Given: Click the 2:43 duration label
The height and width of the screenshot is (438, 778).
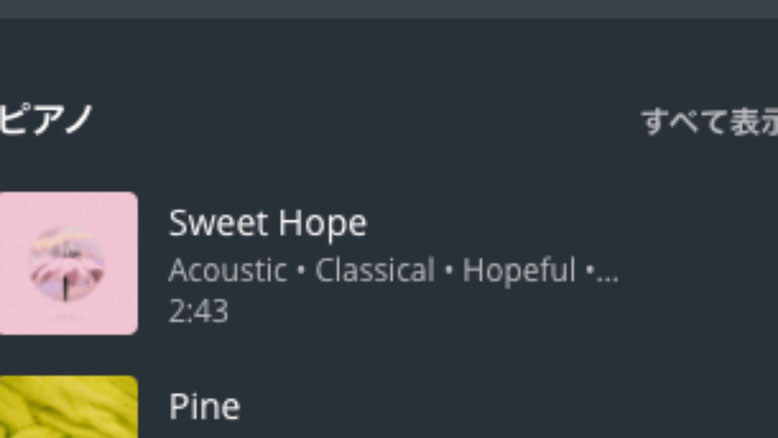Looking at the screenshot, I should (198, 312).
